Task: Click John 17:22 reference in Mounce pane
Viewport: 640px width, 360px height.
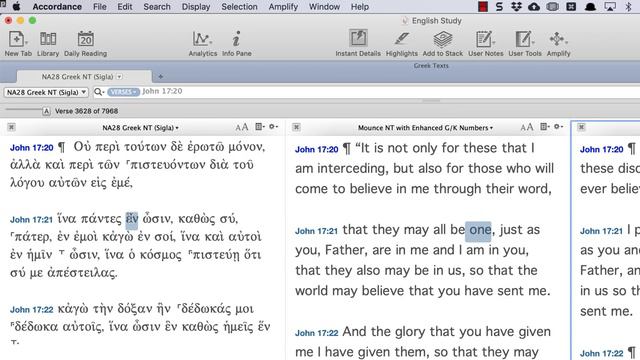Action: pyautogui.click(x=316, y=333)
